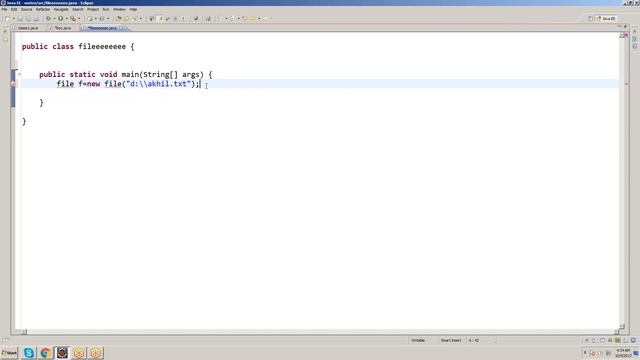Click the External Tools run icon

coord(73,18)
